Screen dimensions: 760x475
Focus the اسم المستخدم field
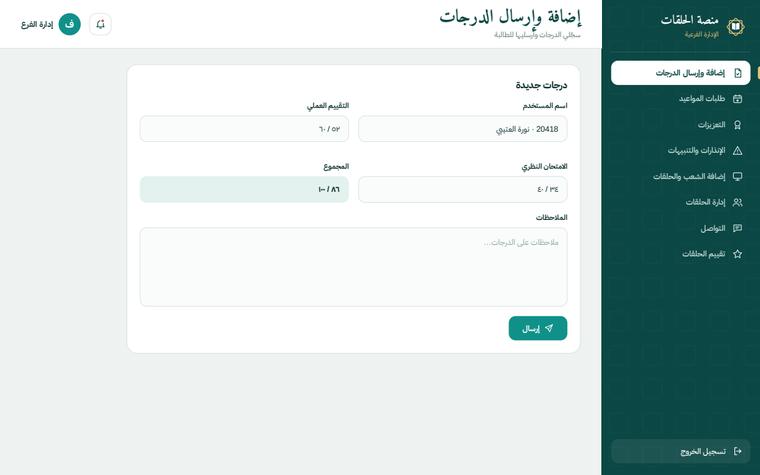462,129
